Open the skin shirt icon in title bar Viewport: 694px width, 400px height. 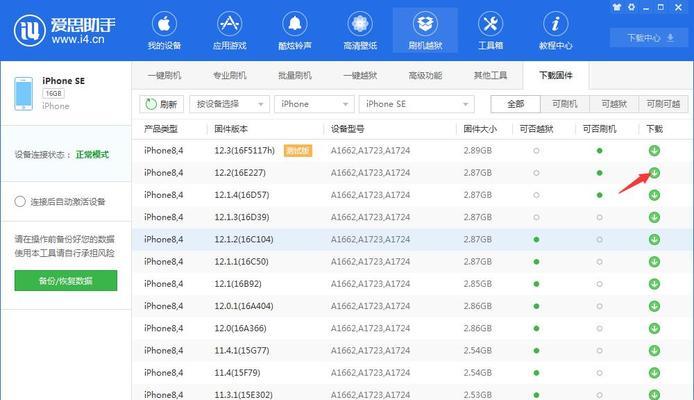point(617,7)
